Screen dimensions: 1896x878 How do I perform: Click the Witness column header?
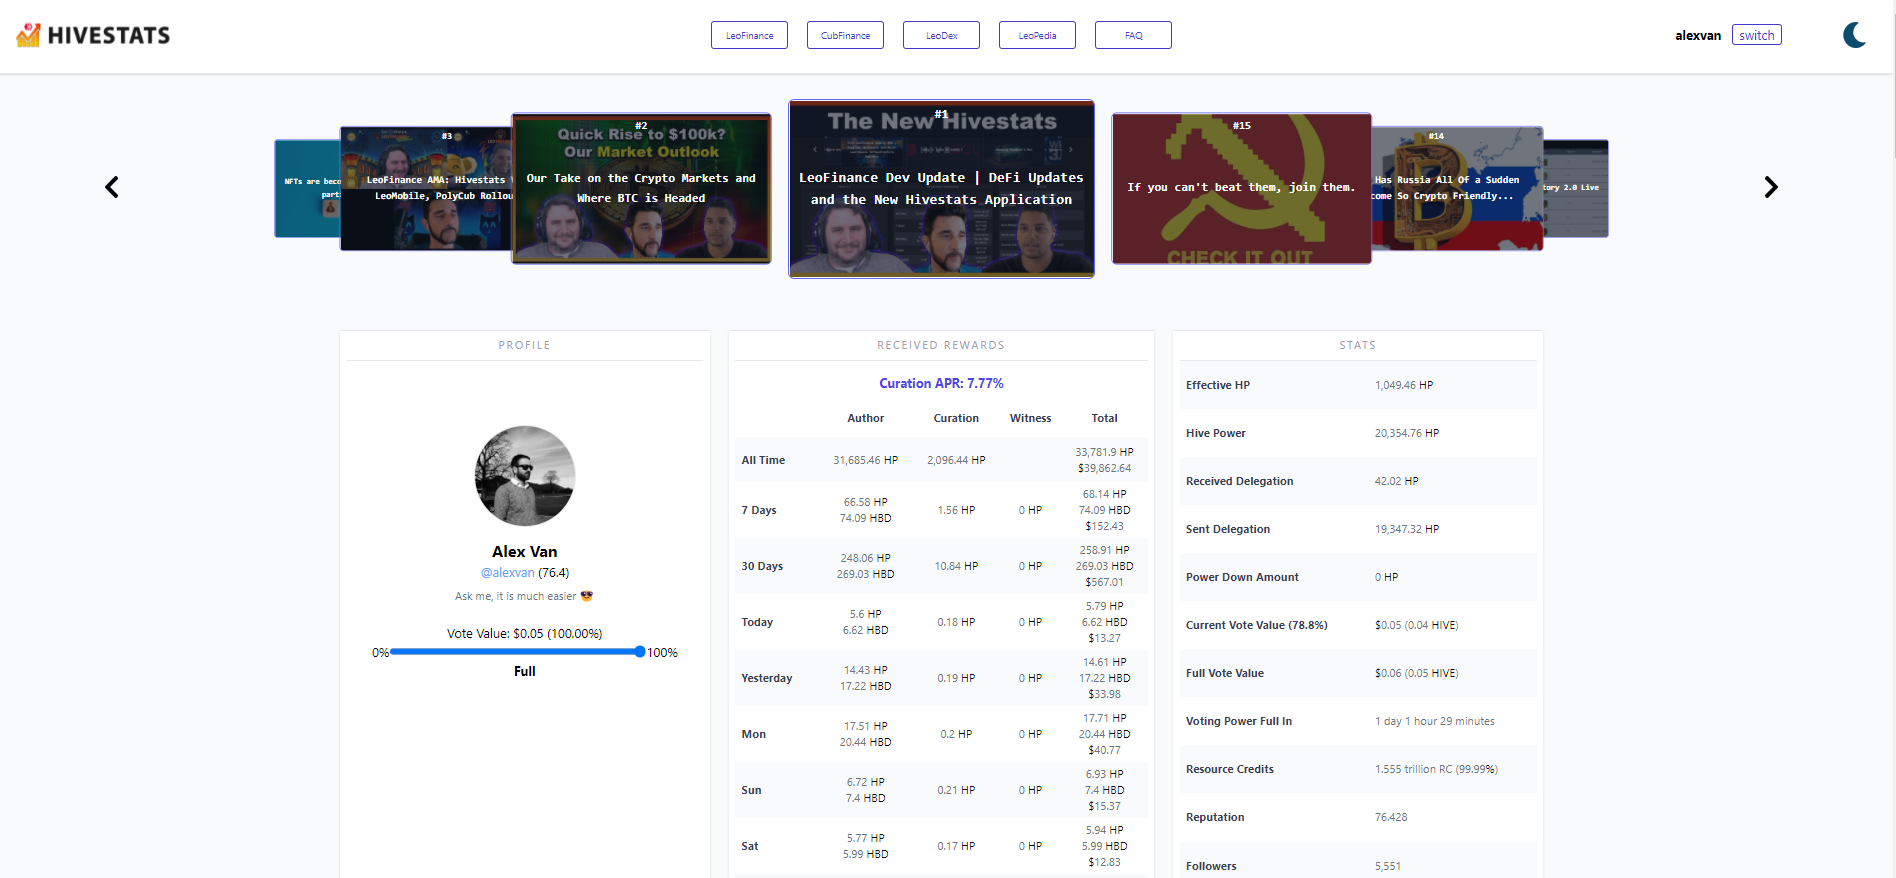tap(1030, 418)
